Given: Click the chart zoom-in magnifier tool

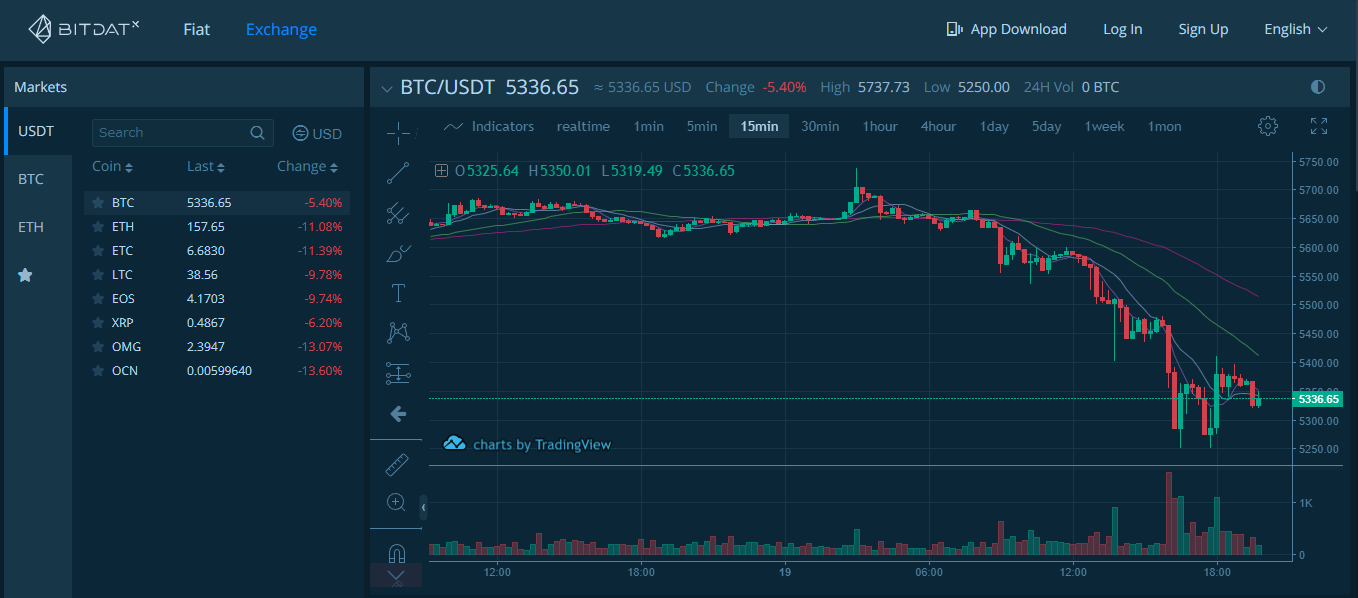Looking at the screenshot, I should (396, 502).
